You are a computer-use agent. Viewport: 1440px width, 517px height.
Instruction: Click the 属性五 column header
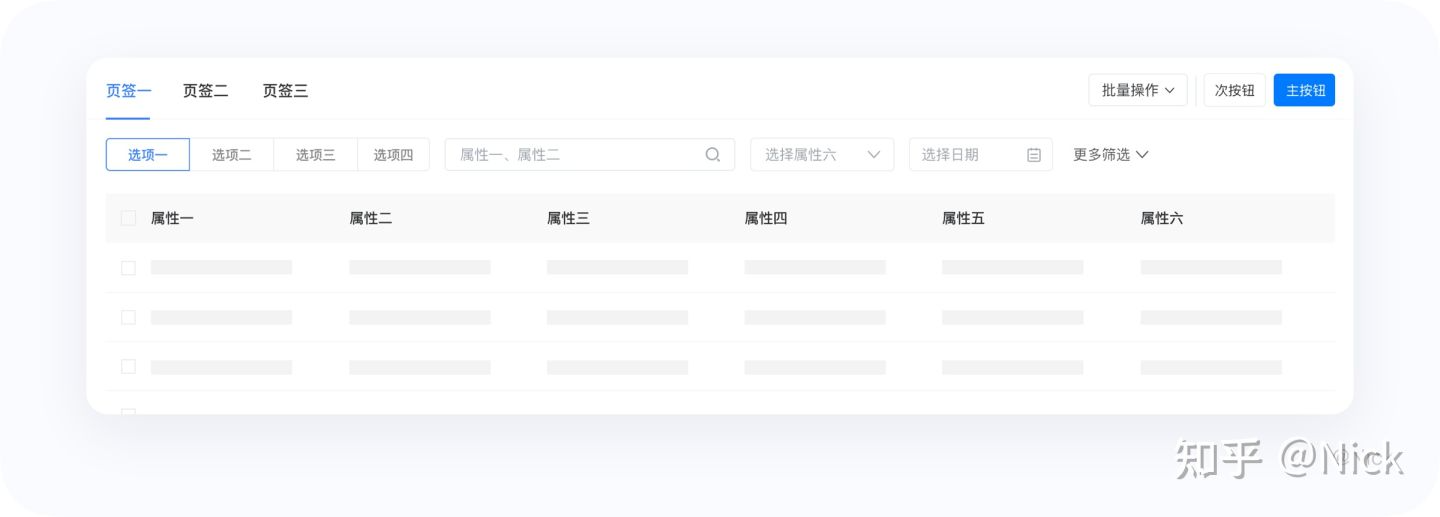click(963, 218)
